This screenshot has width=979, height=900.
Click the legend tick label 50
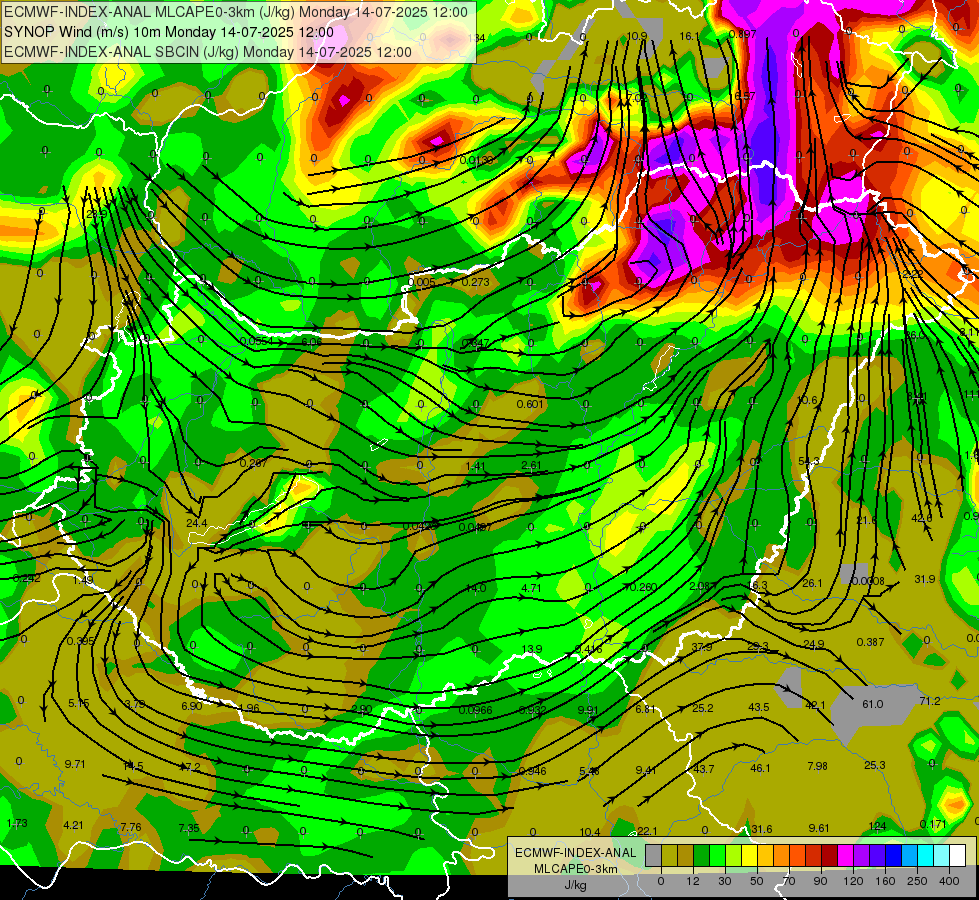click(757, 881)
